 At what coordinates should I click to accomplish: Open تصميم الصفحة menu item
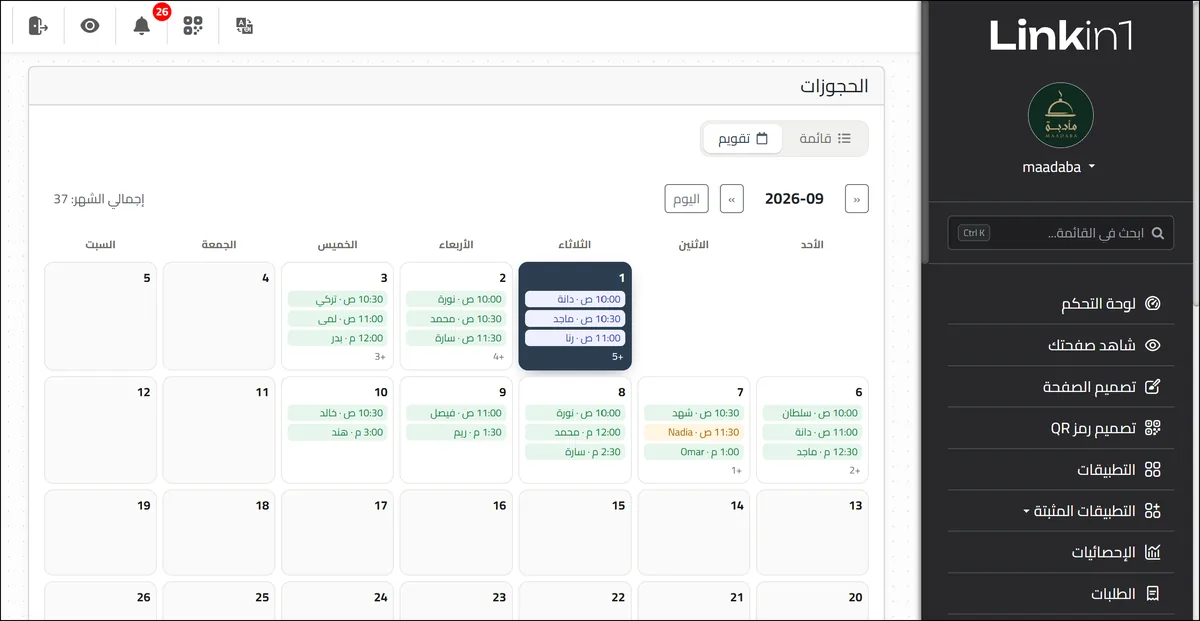[x=1061, y=387]
